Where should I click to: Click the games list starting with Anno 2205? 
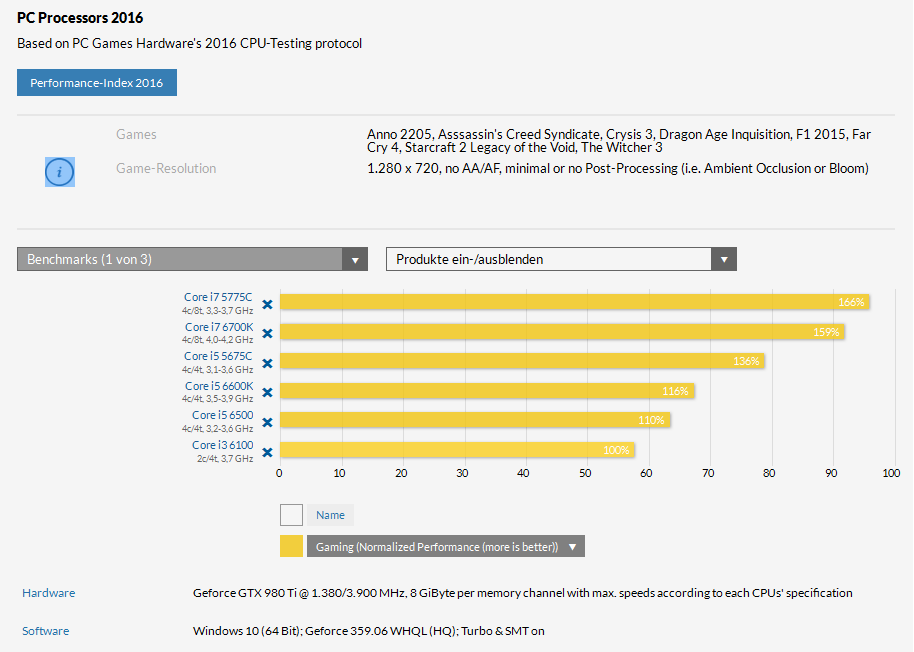(x=619, y=140)
